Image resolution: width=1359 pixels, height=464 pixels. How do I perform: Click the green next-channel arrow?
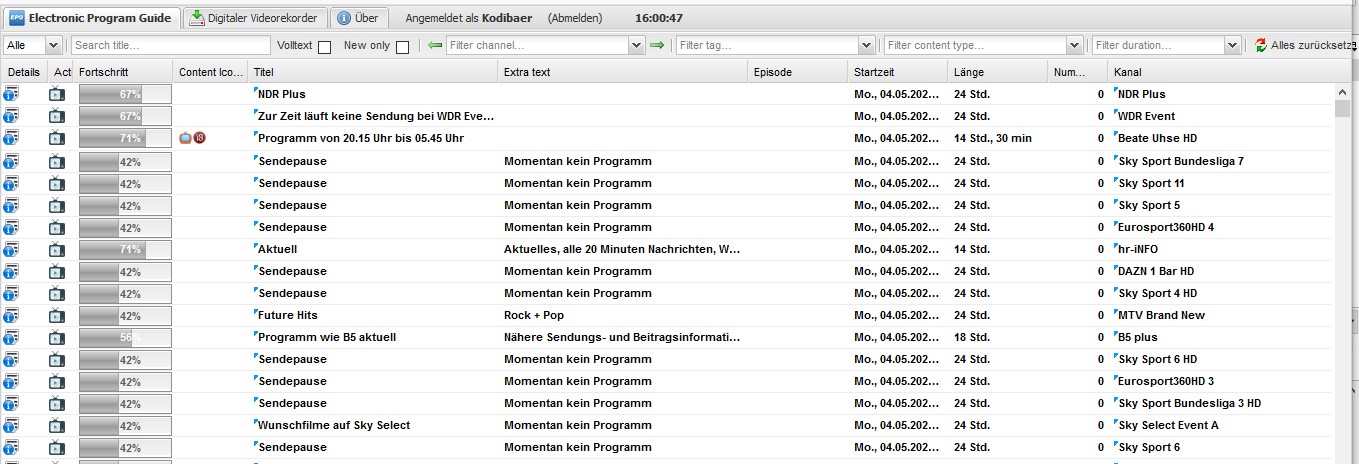tap(657, 45)
